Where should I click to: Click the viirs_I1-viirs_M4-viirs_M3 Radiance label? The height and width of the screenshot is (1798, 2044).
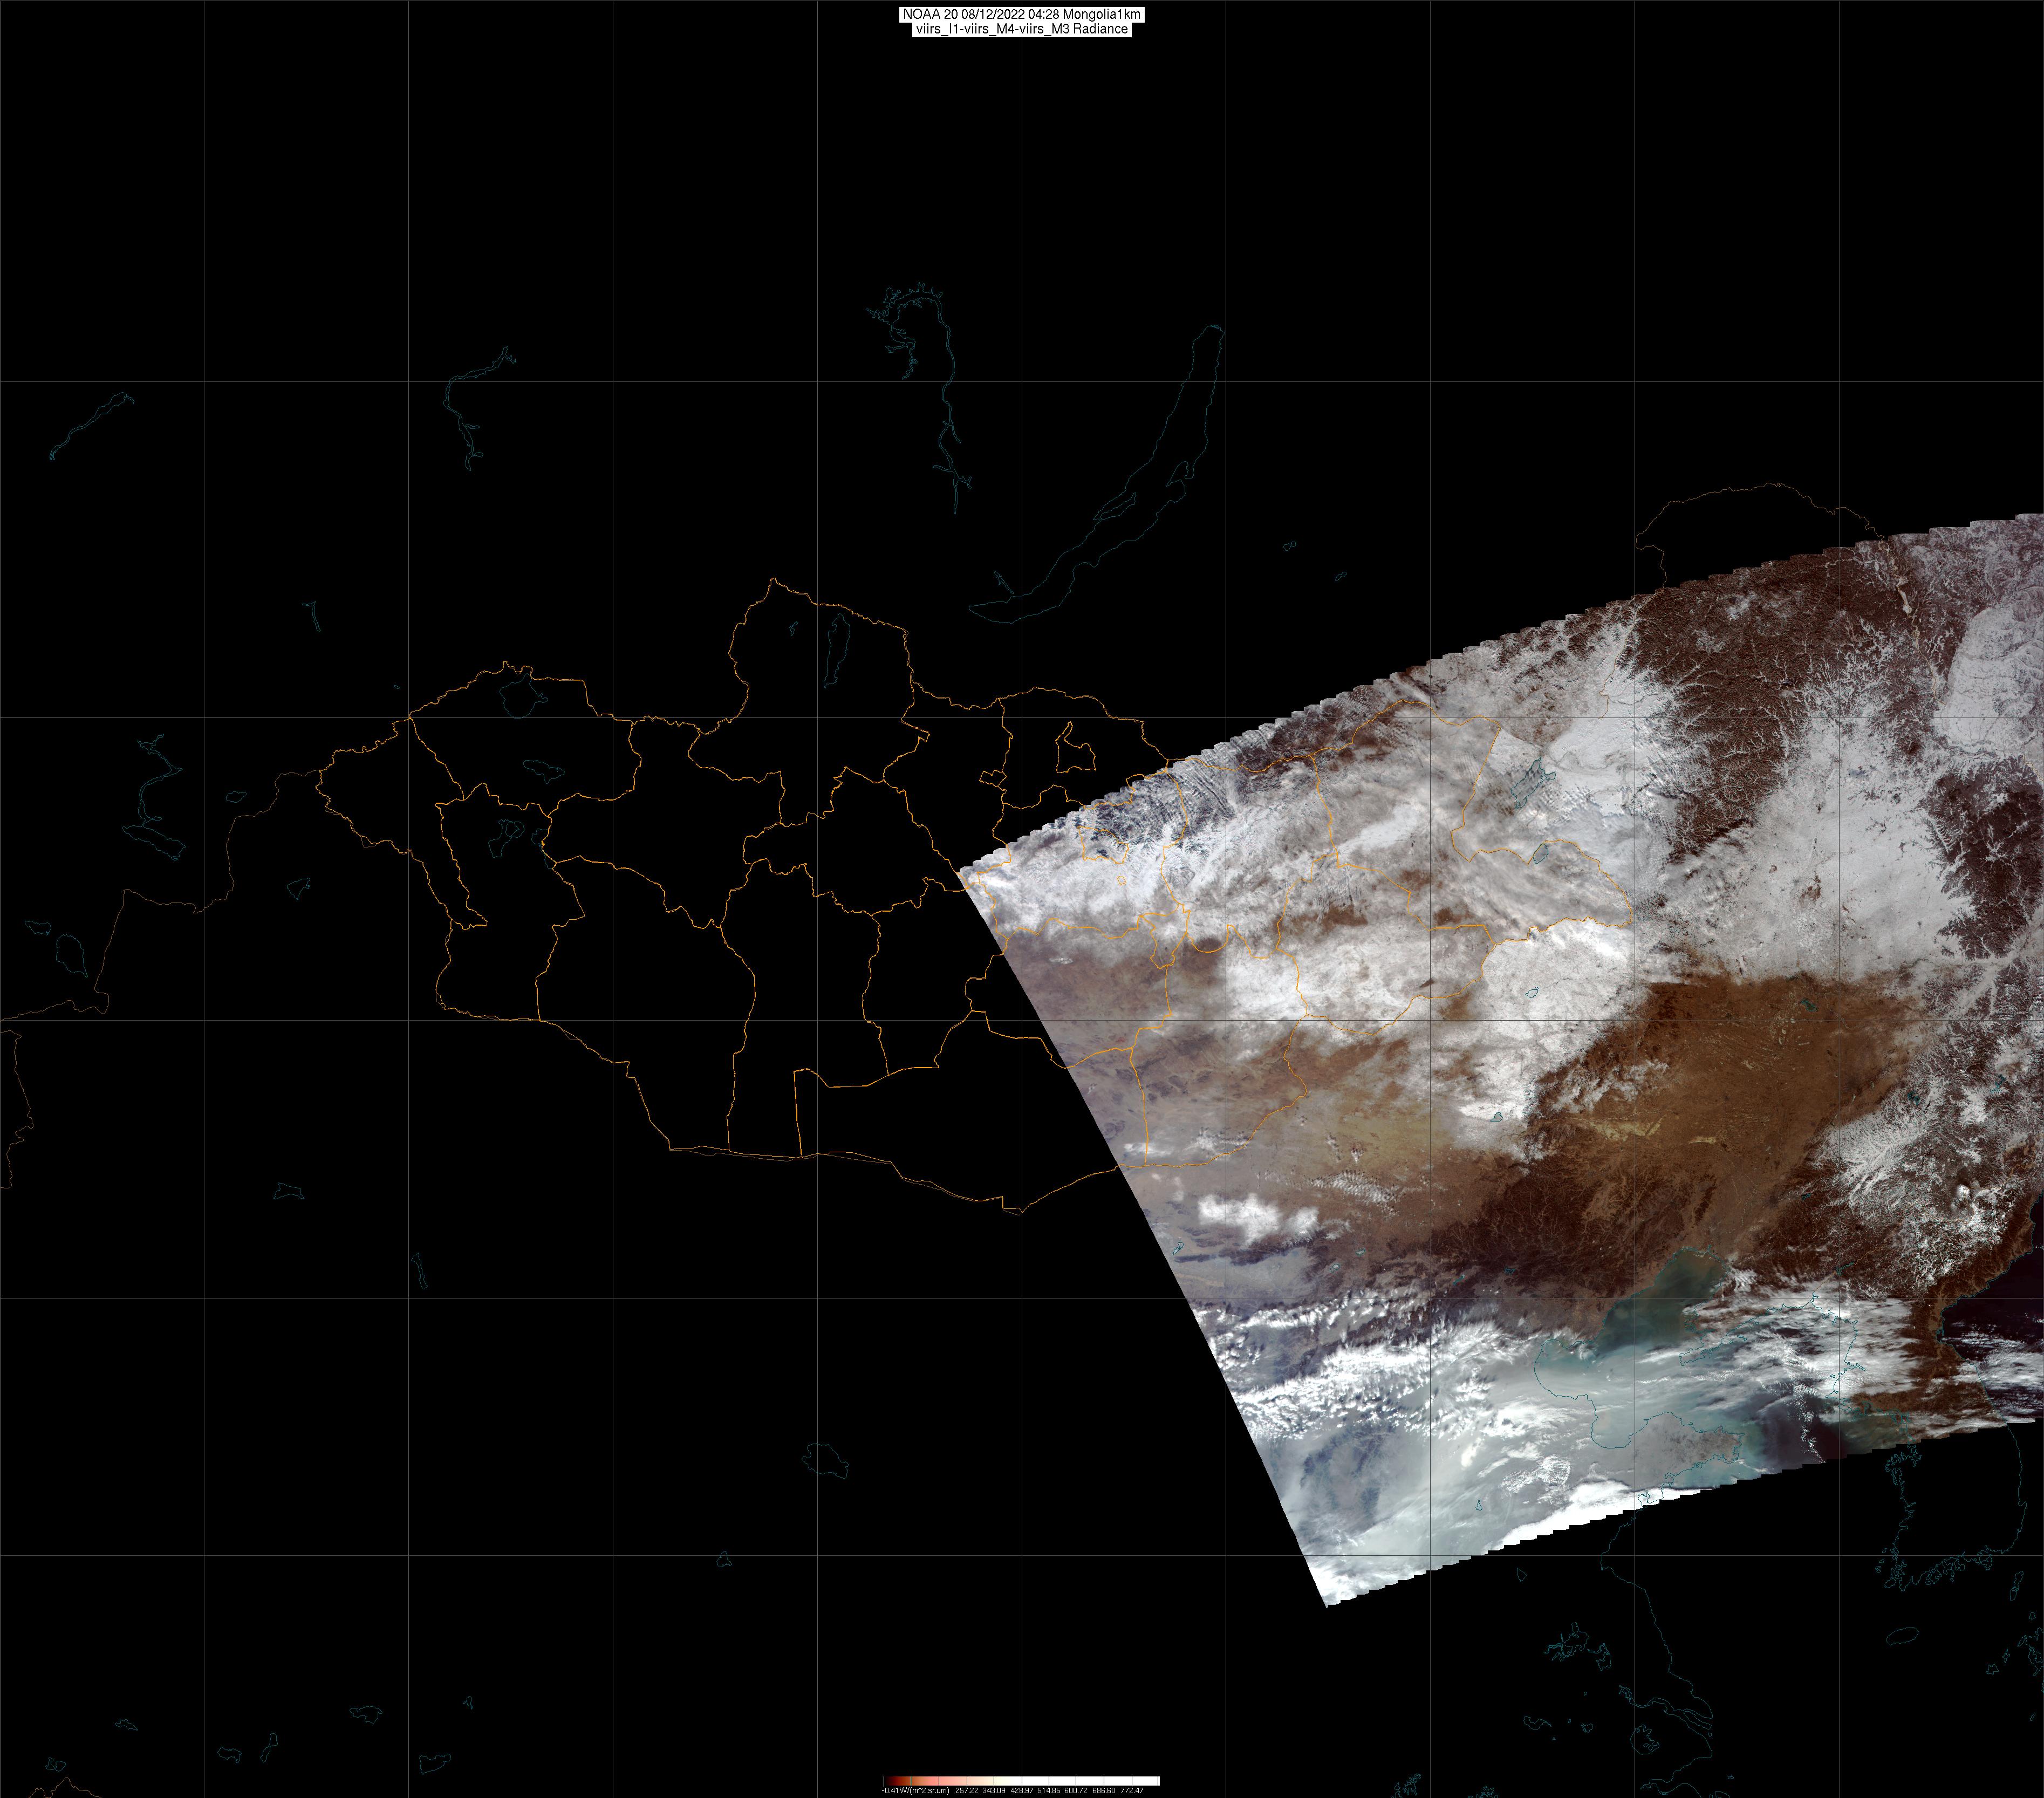[1021, 29]
